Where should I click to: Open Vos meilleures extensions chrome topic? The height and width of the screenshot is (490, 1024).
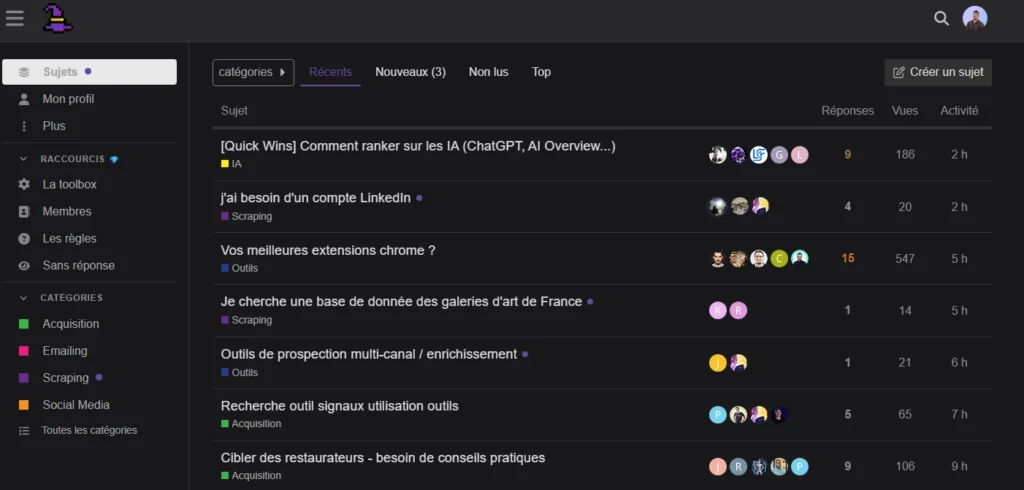click(328, 250)
